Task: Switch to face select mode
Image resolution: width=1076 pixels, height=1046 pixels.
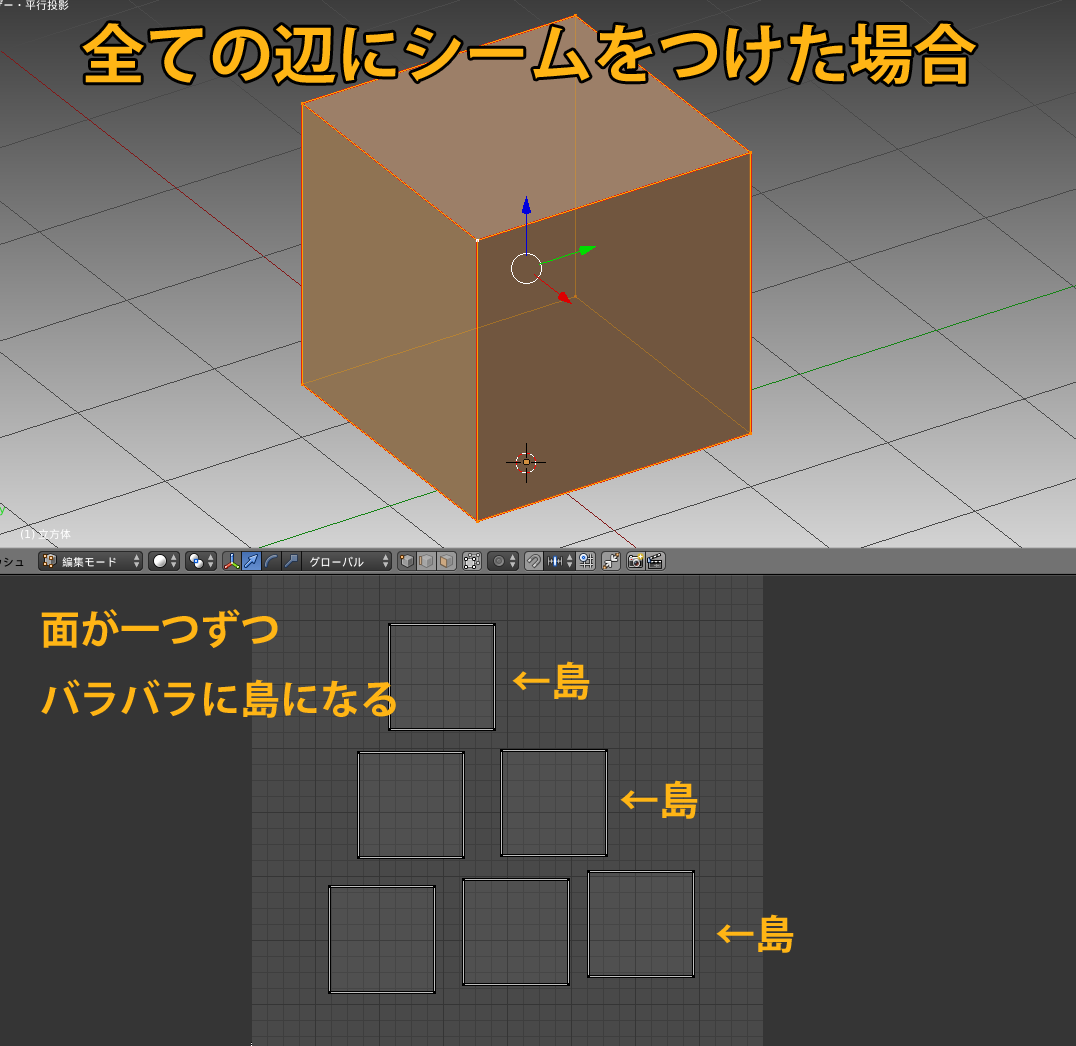Action: pos(444,560)
